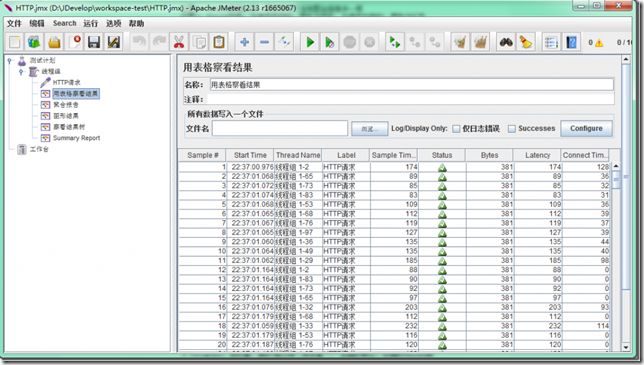Toggle the 仅日志错误 checkbox
The width and height of the screenshot is (644, 365).
click(456, 129)
